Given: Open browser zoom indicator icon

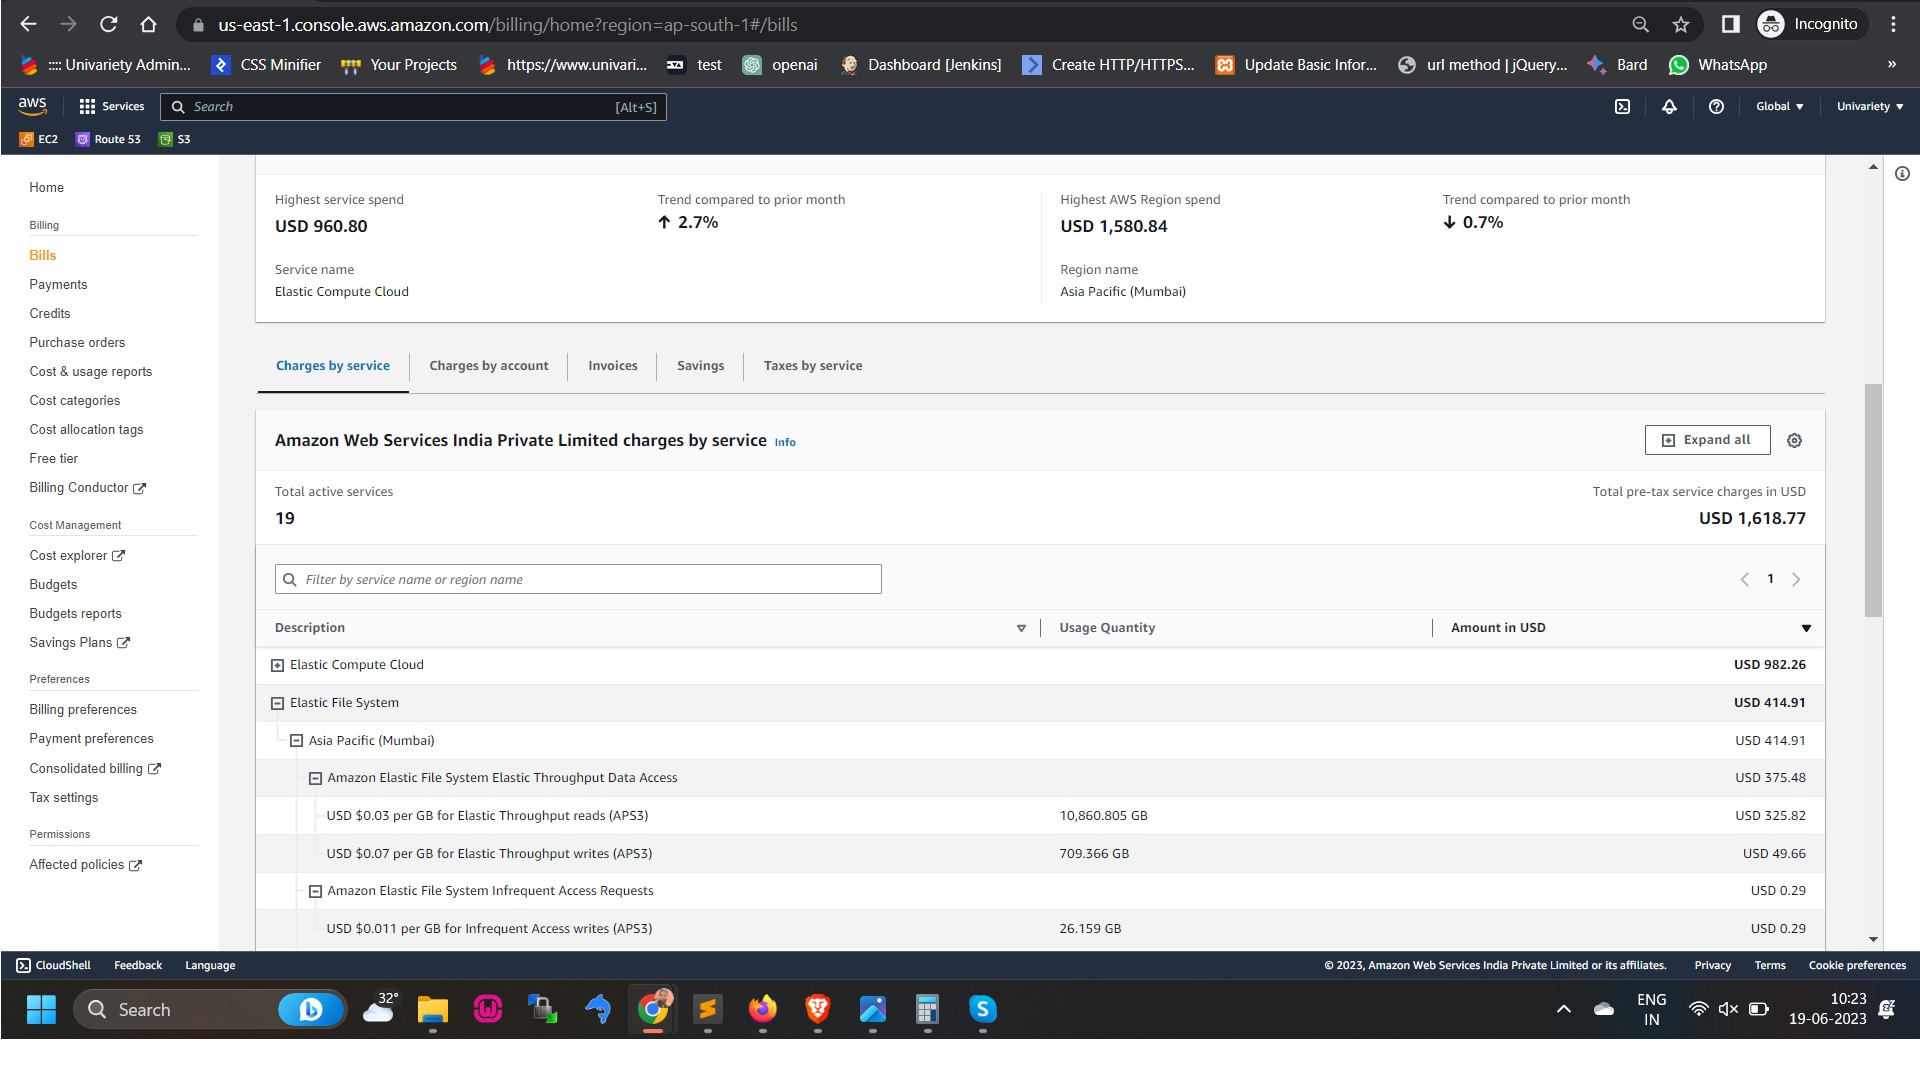Looking at the screenshot, I should 1640,24.
